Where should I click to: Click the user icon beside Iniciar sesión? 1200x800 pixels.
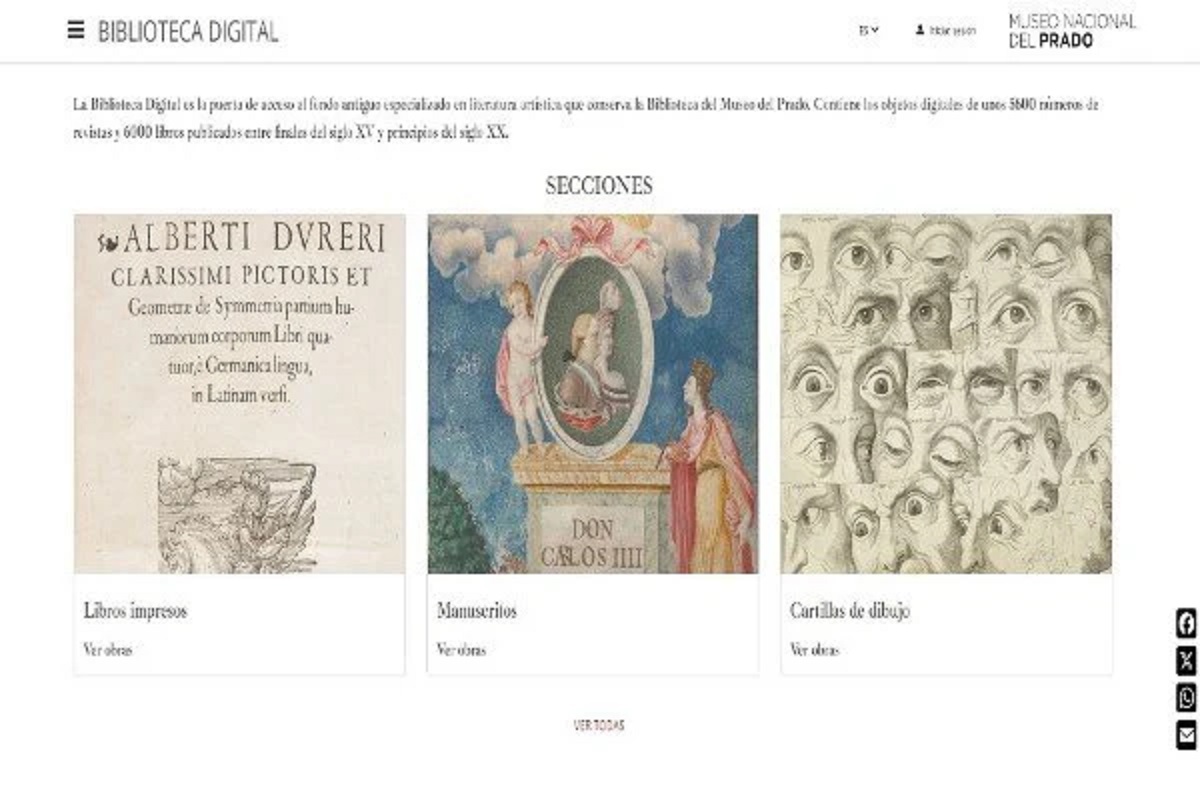(x=920, y=30)
